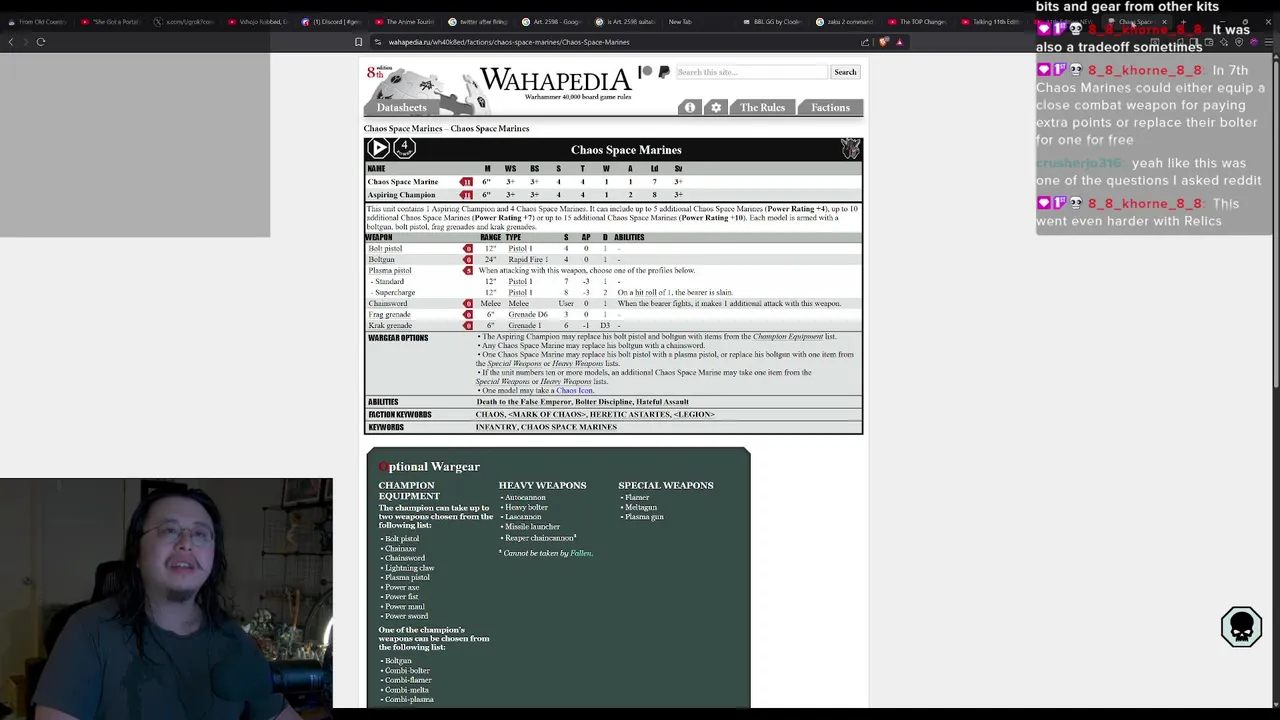Click the skull logo overlay icon
1280x720 pixels.
[x=1241, y=627]
